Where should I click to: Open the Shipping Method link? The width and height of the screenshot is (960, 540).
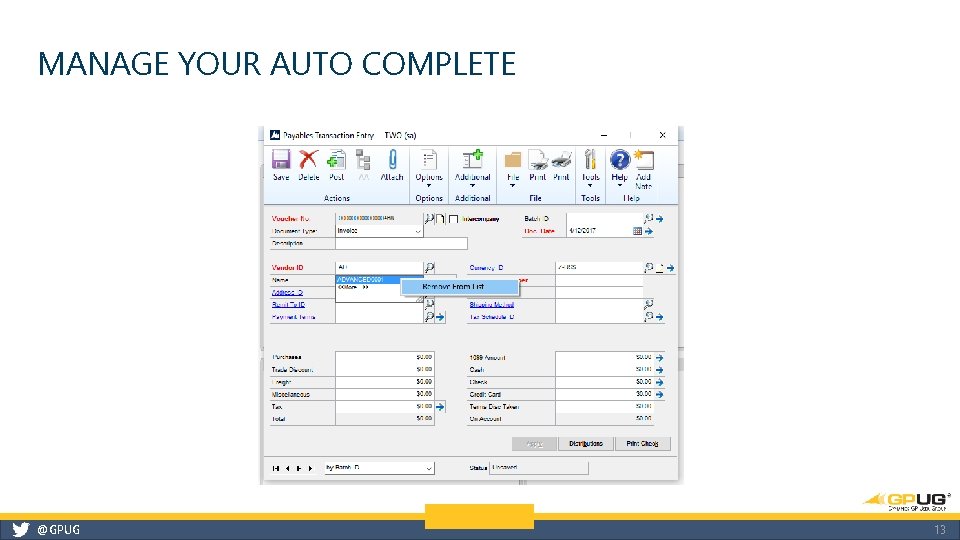point(492,304)
